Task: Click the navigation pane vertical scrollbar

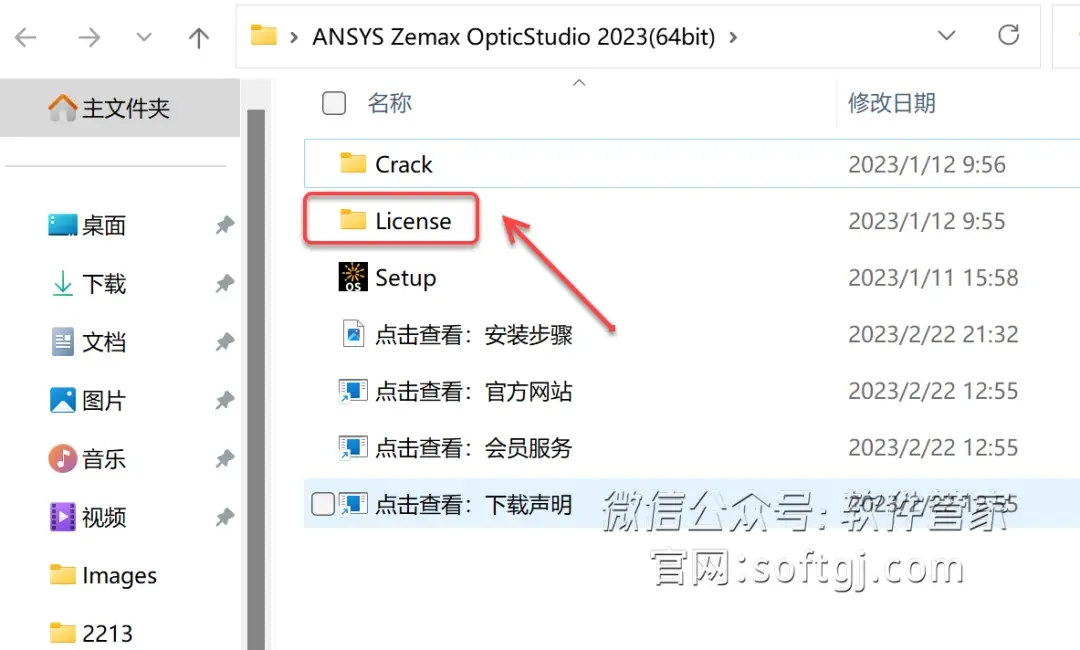Action: 256,379
